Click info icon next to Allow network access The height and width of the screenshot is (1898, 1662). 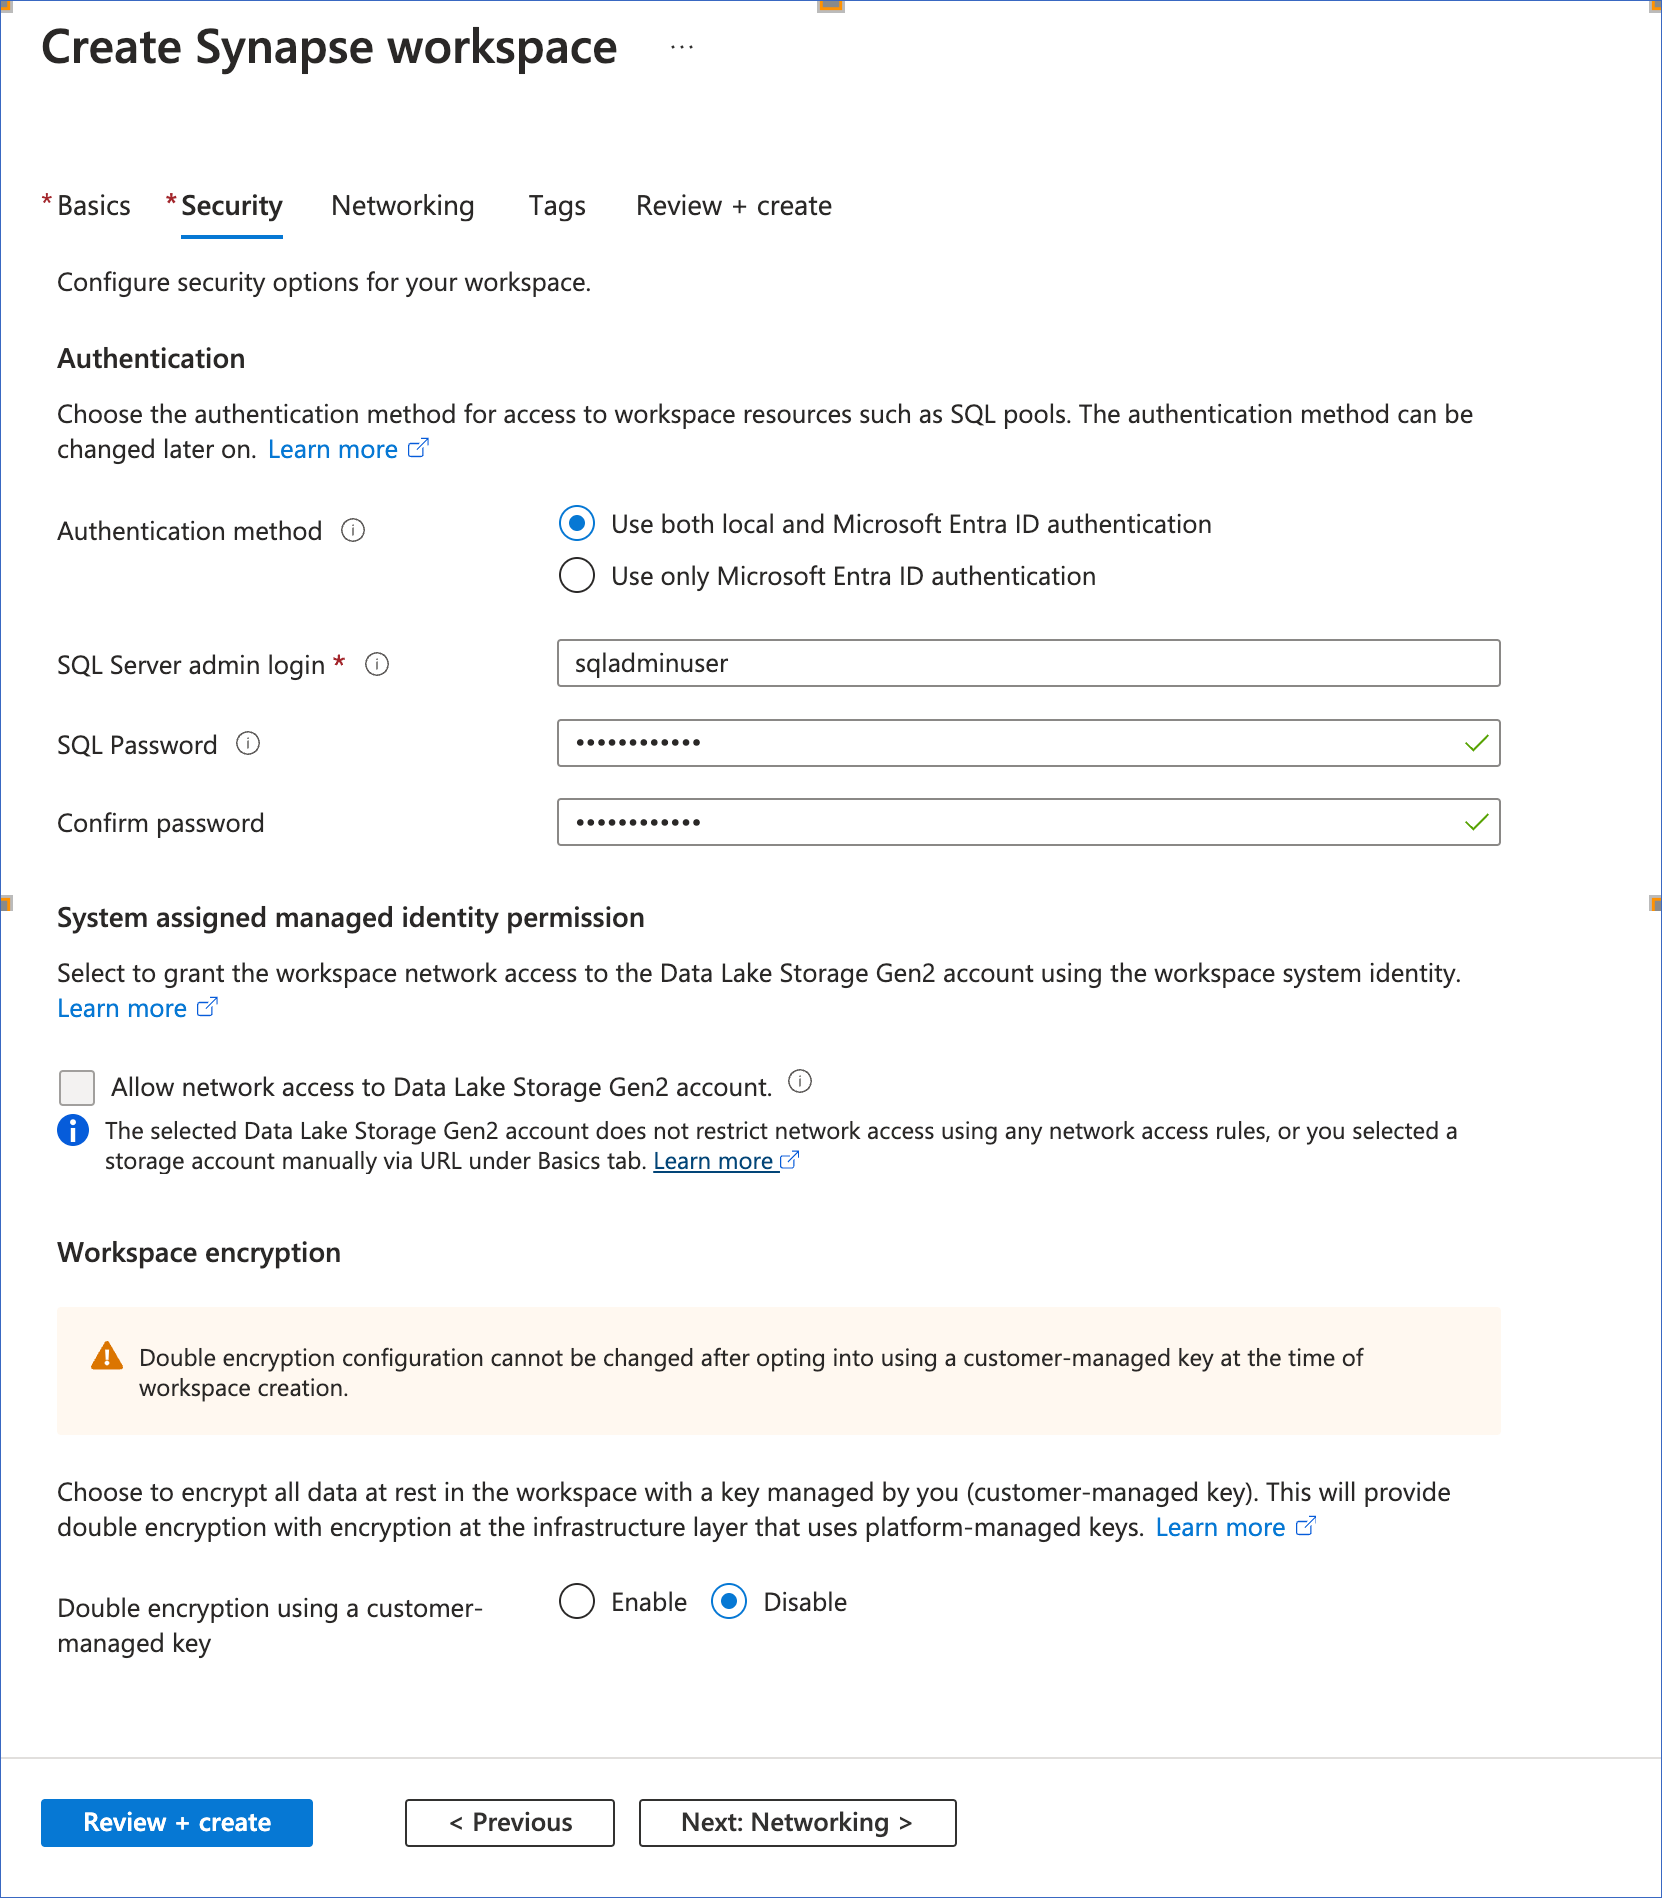(x=800, y=1081)
